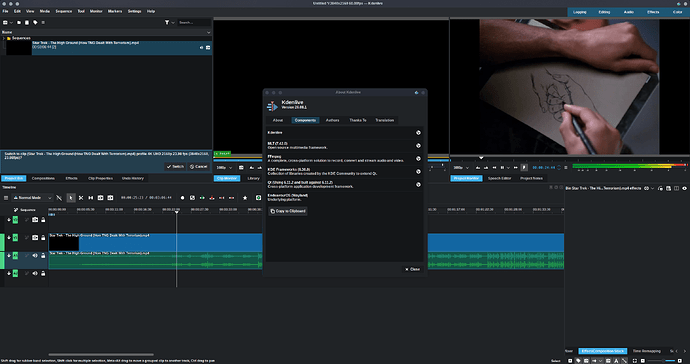
Task: Open the Markers menu
Action: 115,11
